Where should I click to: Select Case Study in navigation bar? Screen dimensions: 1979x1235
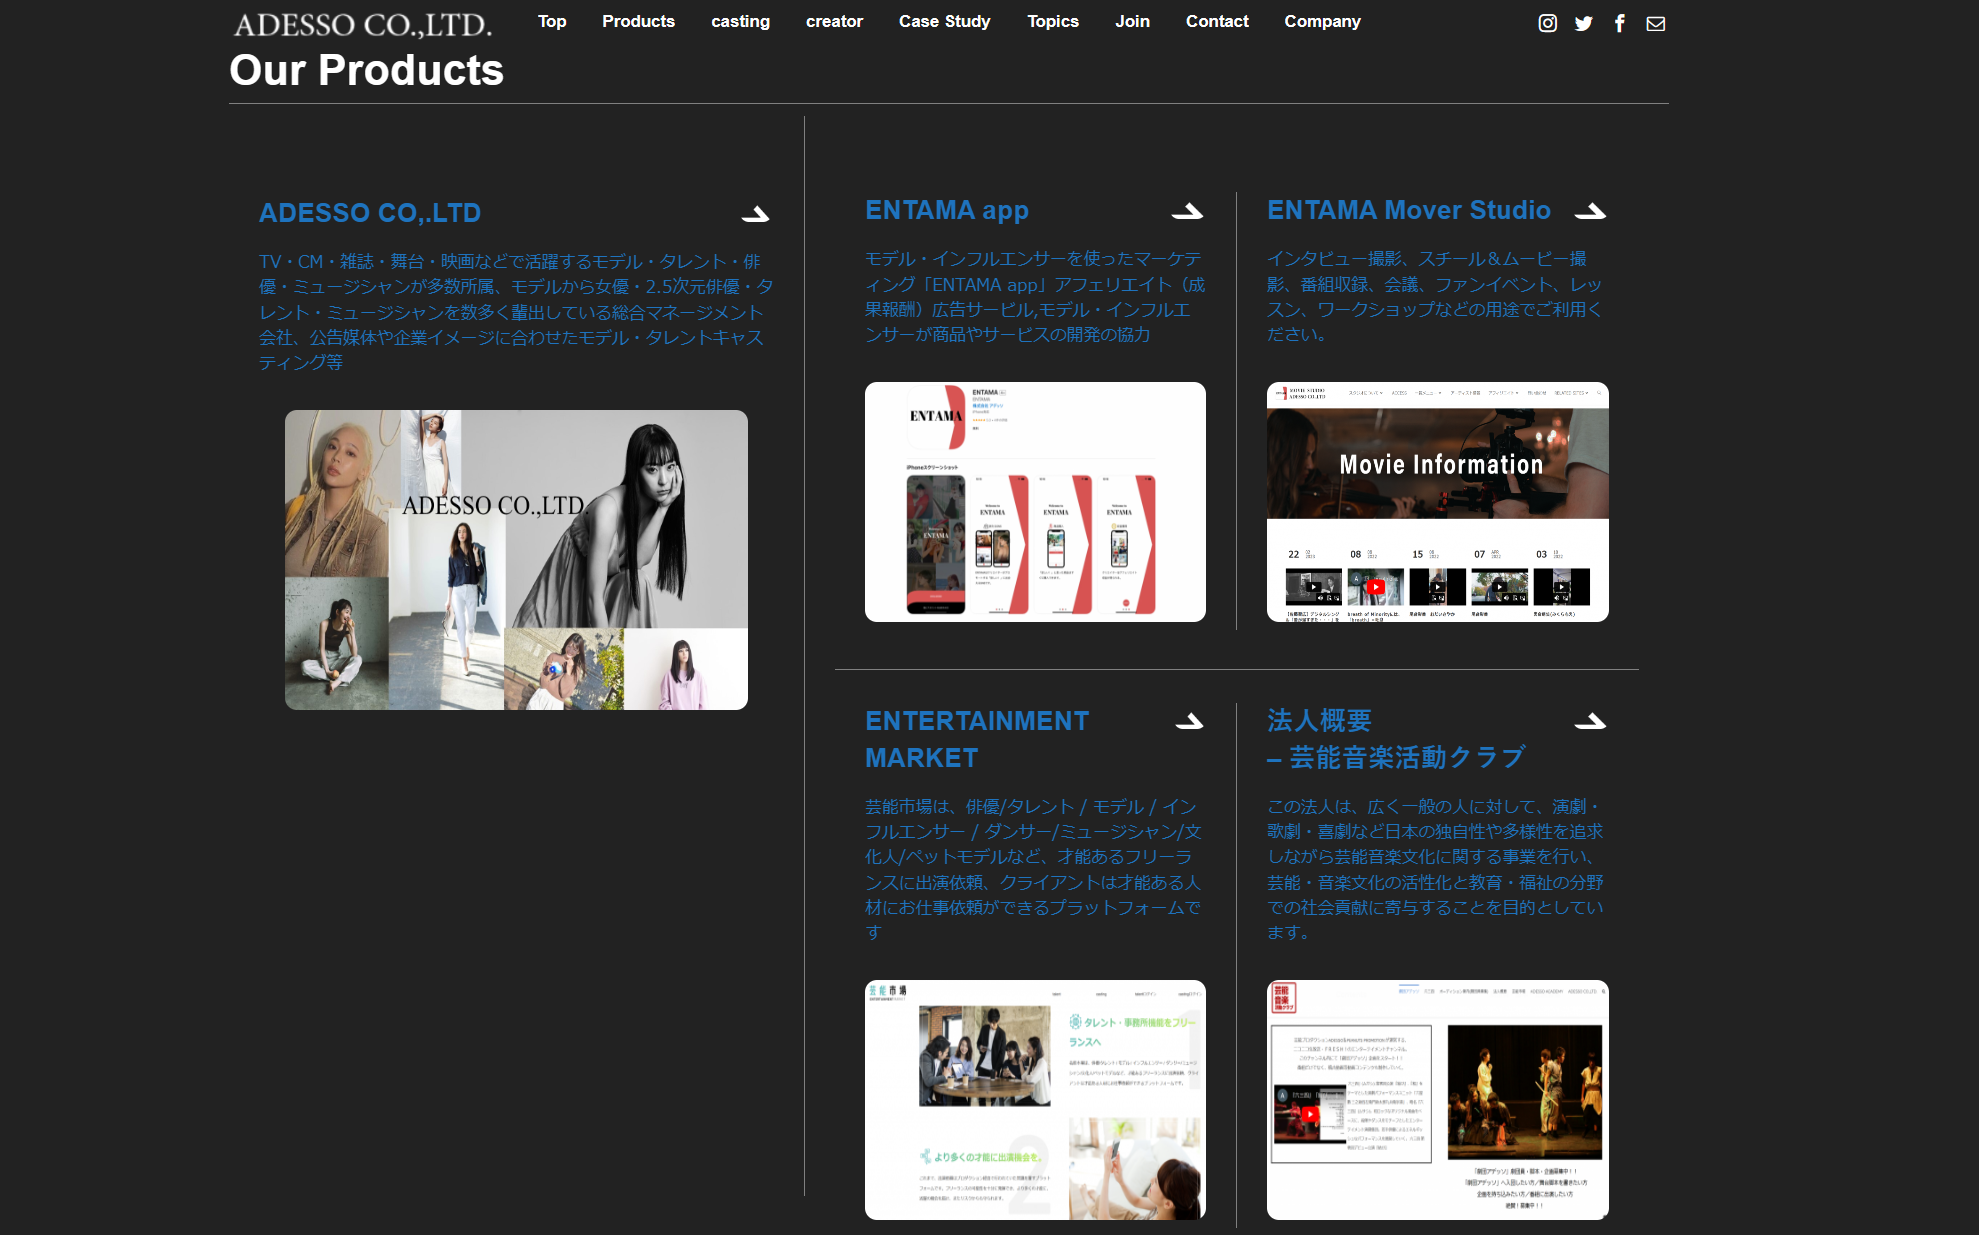click(944, 21)
